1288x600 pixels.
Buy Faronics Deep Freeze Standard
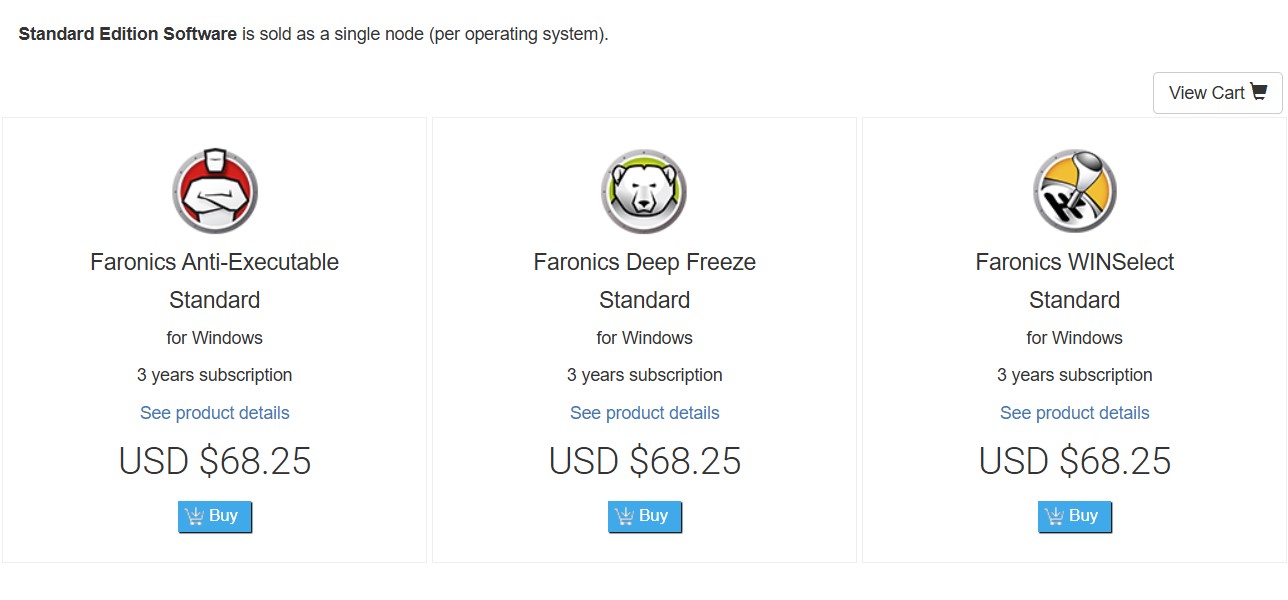(645, 516)
